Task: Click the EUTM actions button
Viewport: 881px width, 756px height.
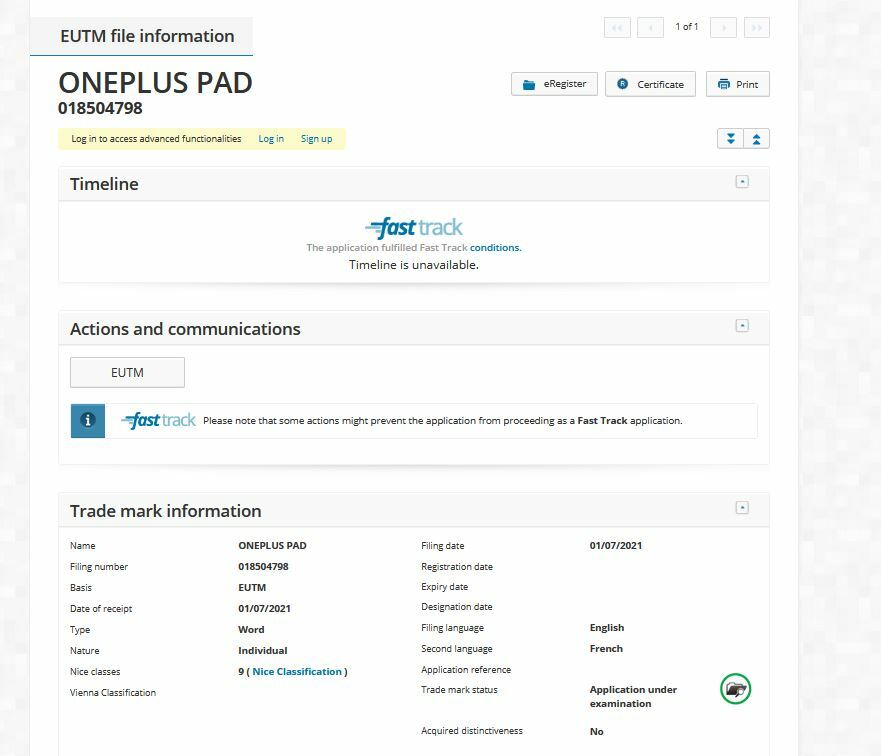Action: [x=128, y=372]
